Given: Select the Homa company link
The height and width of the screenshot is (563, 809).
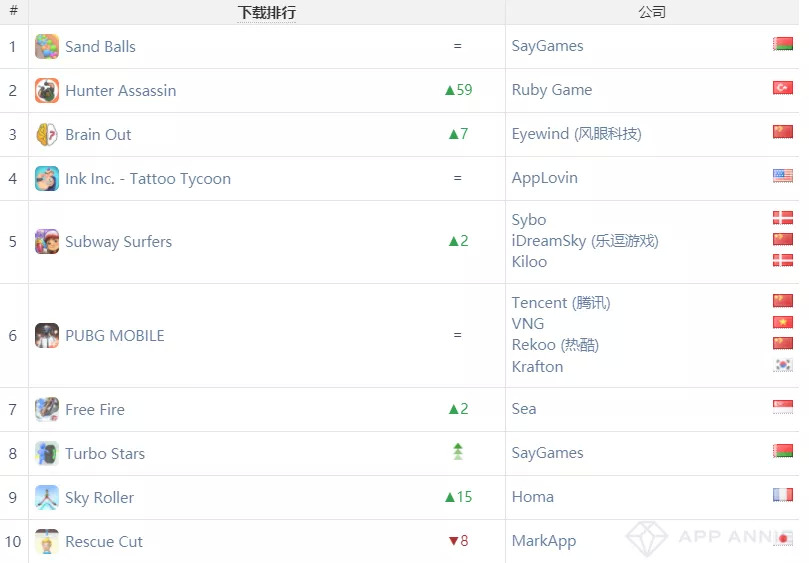Looking at the screenshot, I should tap(532, 497).
